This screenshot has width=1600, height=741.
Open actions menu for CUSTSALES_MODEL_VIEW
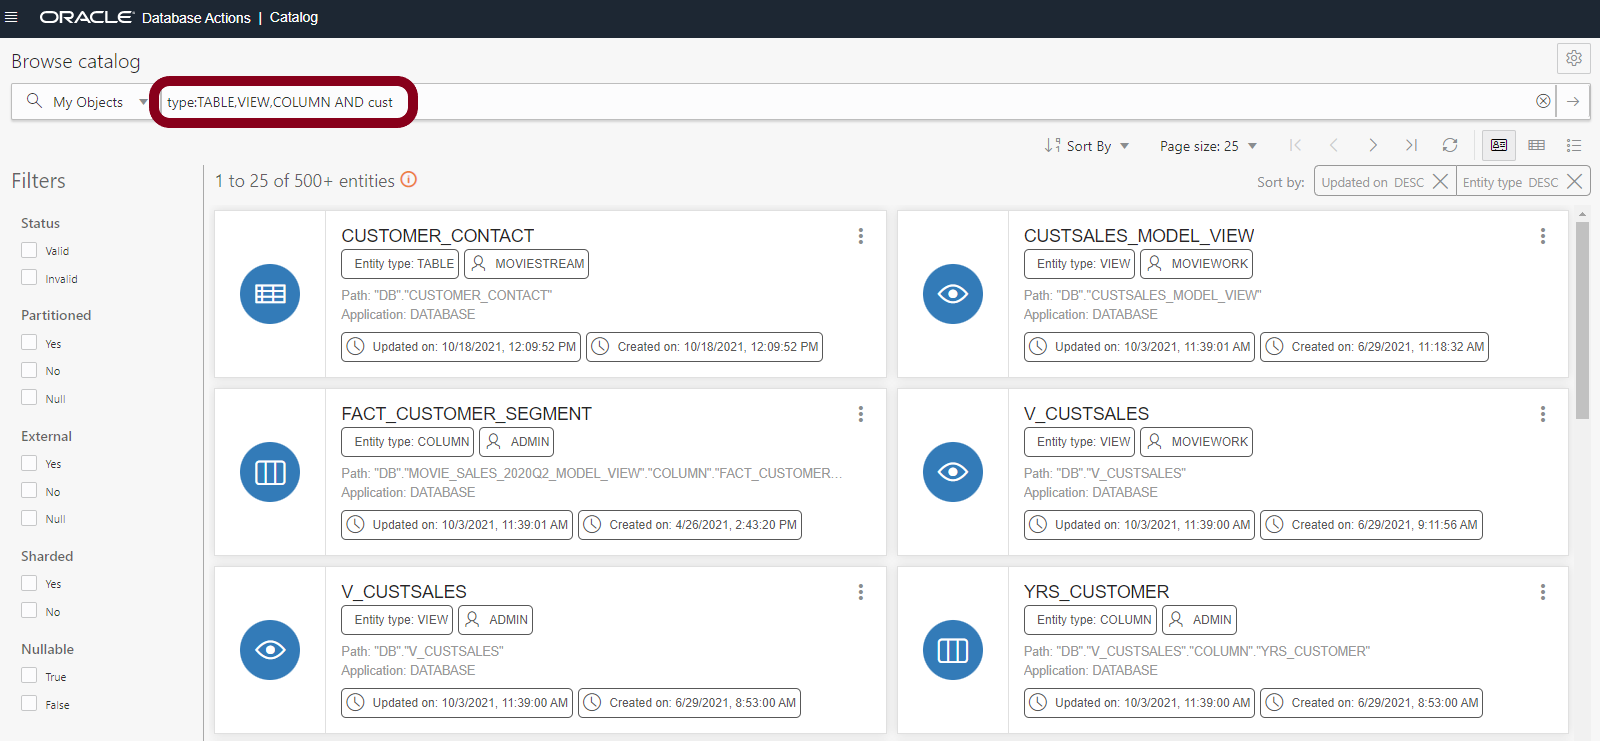click(1543, 236)
